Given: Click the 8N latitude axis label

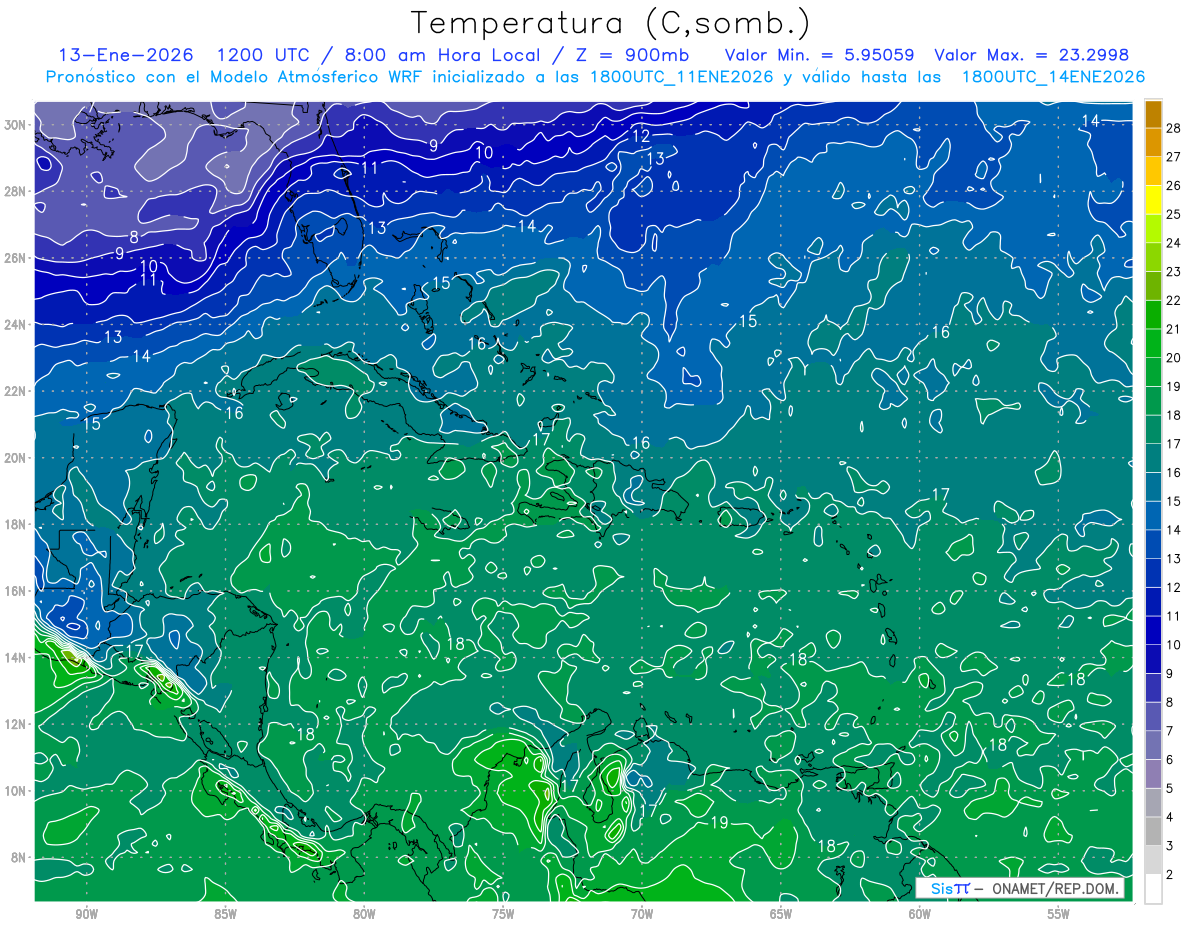Looking at the screenshot, I should point(20,858).
